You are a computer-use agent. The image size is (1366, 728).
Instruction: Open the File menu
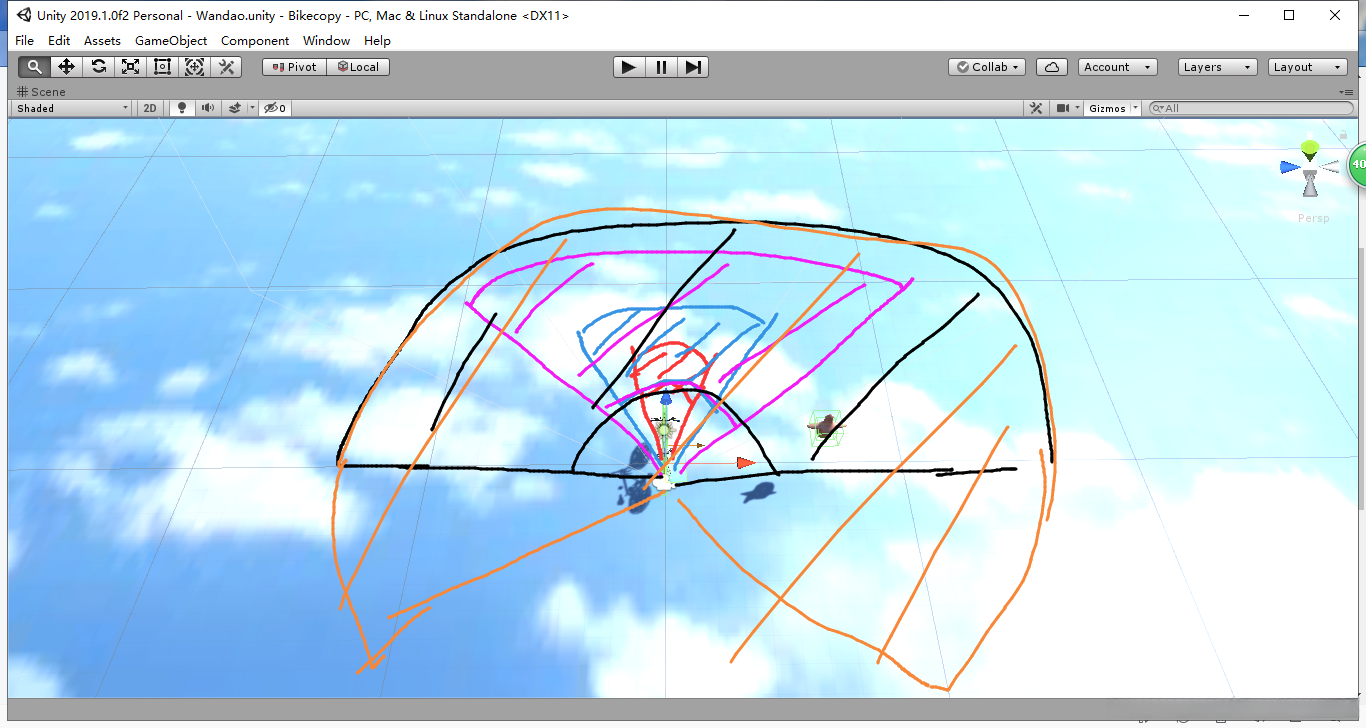point(24,40)
